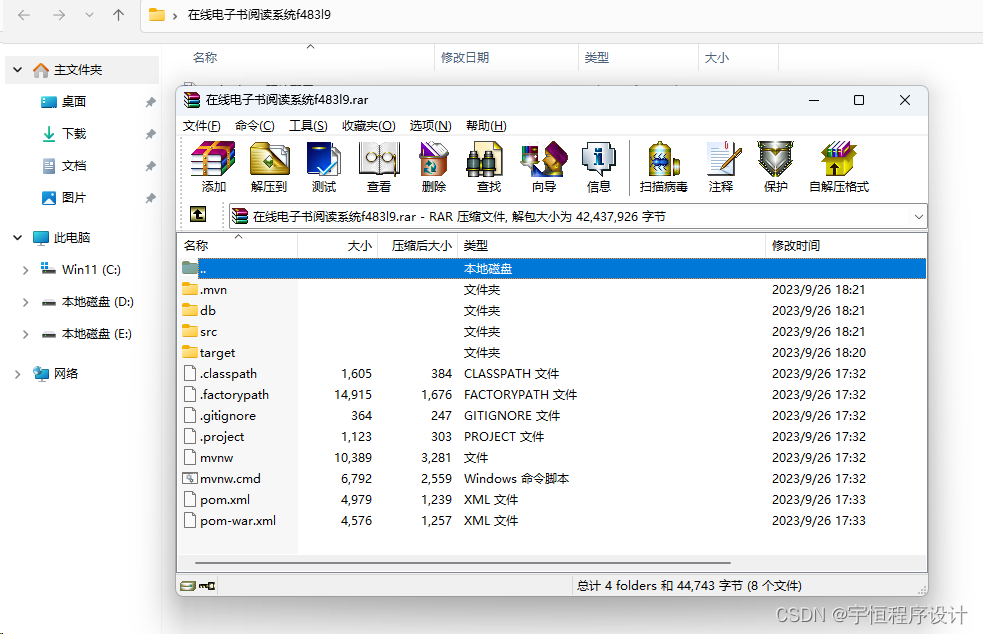Open Downloads (下载) in Explorer sidebar
Viewport: 983px width, 634px height.
click(74, 134)
